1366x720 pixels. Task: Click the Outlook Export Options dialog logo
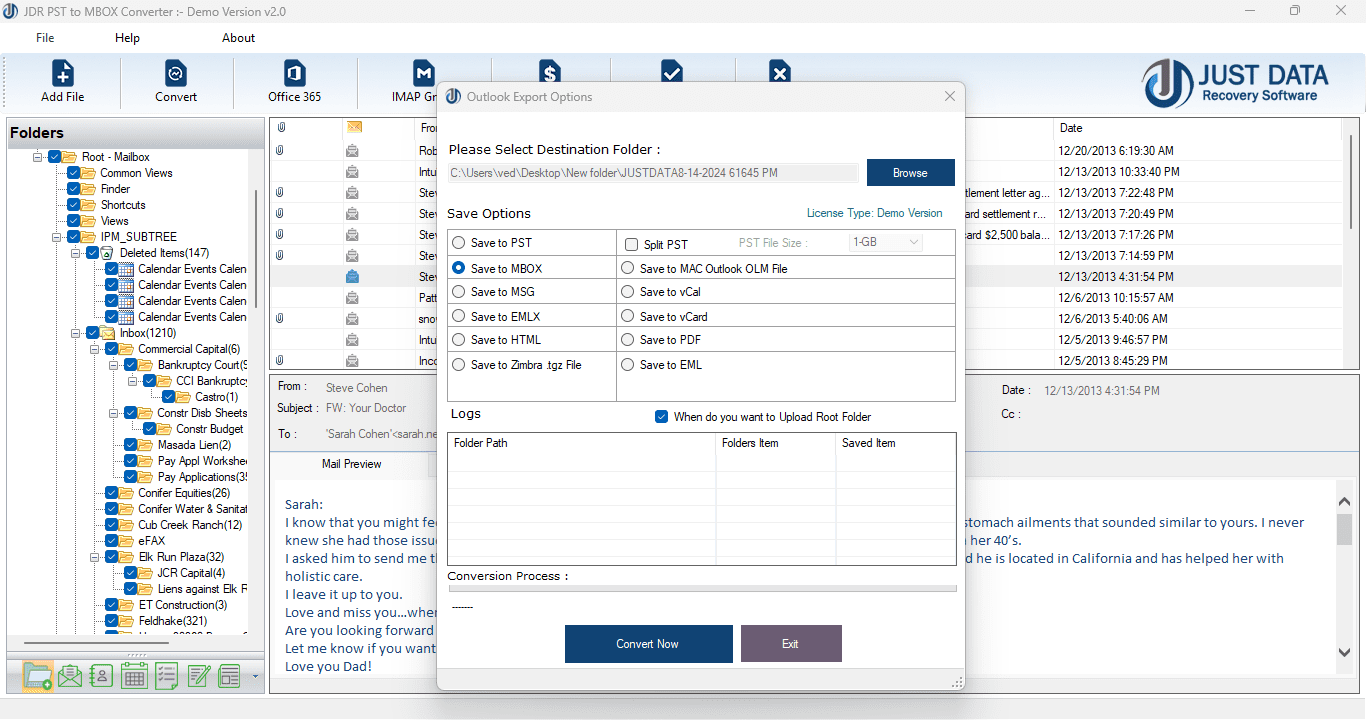tap(454, 96)
